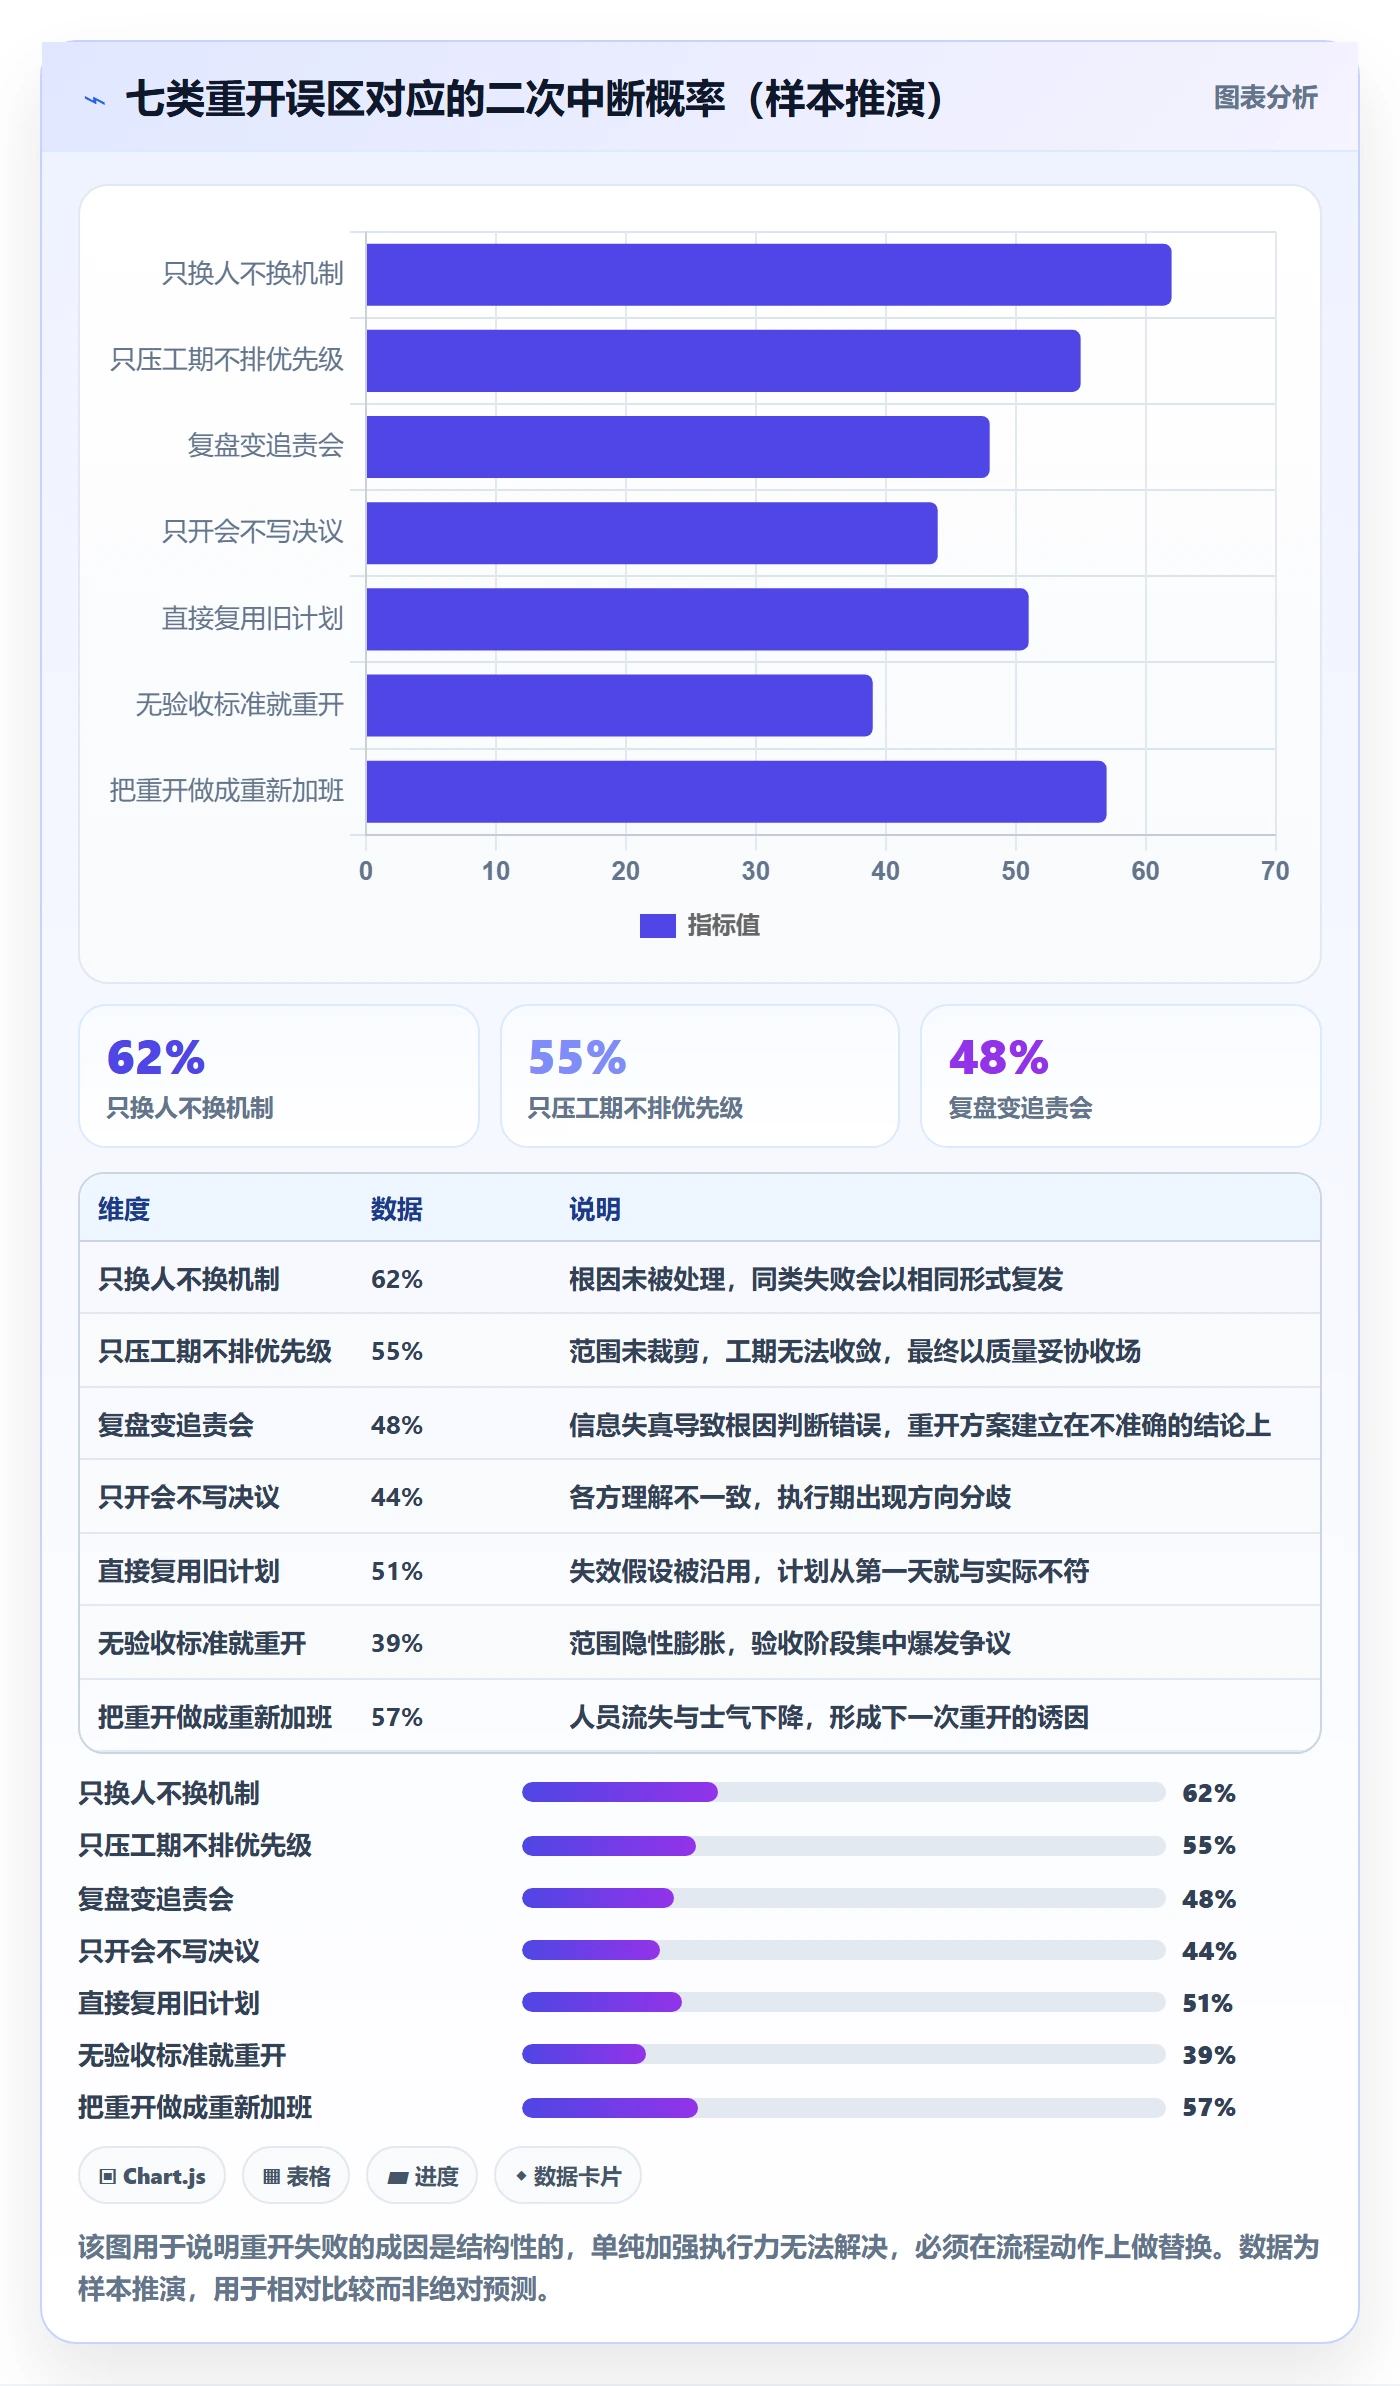Viewport: 1400px width, 2386px height.
Task: Select the 44% cell in the table
Action: point(397,1497)
